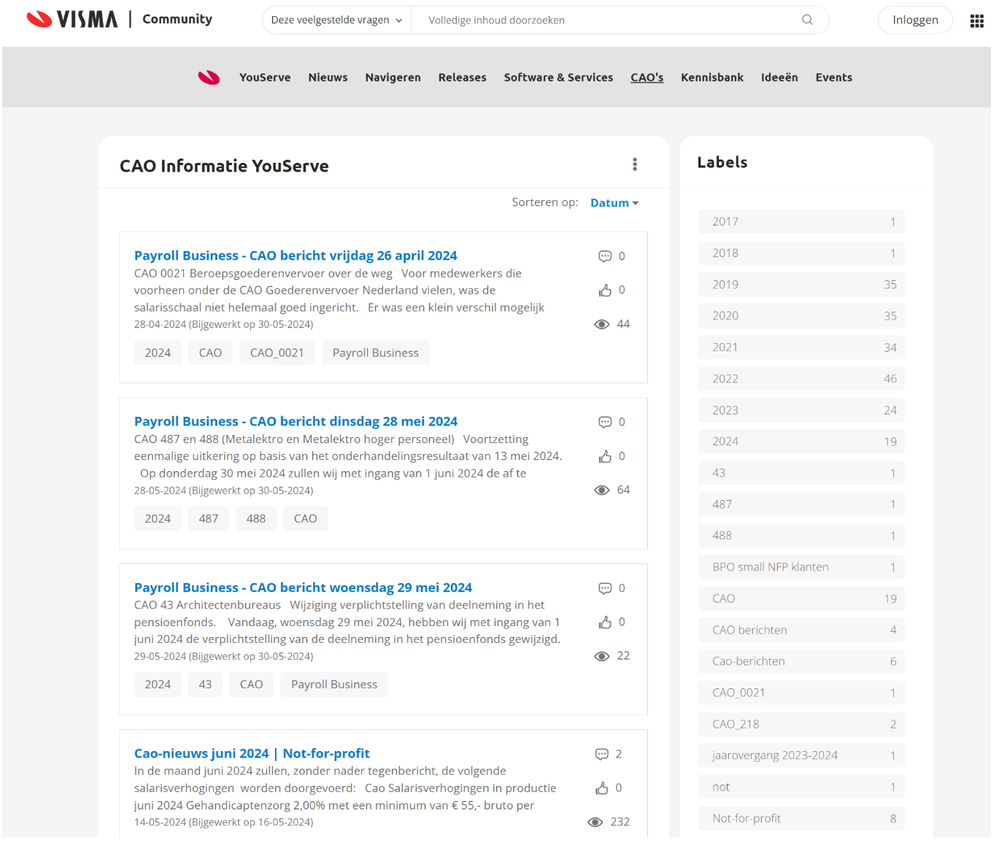
Task: Open post 'CAO bericht dinsdag 28 mei 2024'
Action: click(x=296, y=421)
